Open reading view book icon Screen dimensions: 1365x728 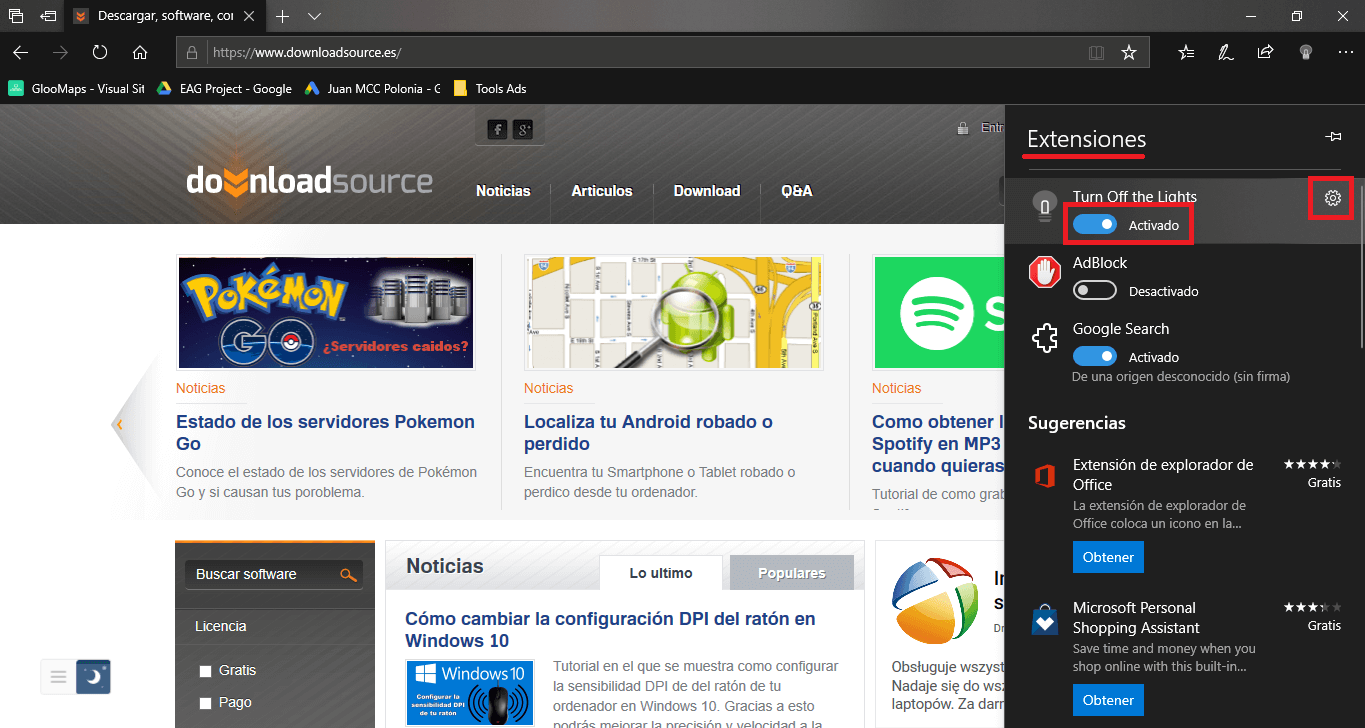1096,52
